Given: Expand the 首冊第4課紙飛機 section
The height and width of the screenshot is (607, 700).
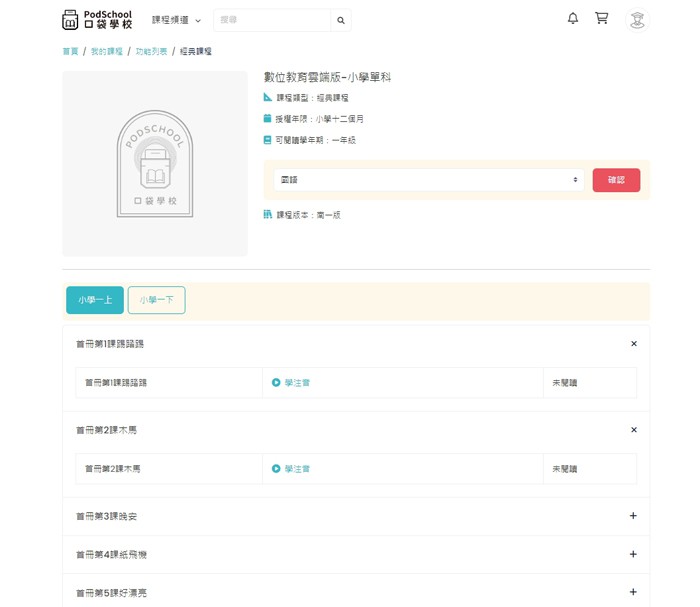Looking at the screenshot, I should (633, 554).
